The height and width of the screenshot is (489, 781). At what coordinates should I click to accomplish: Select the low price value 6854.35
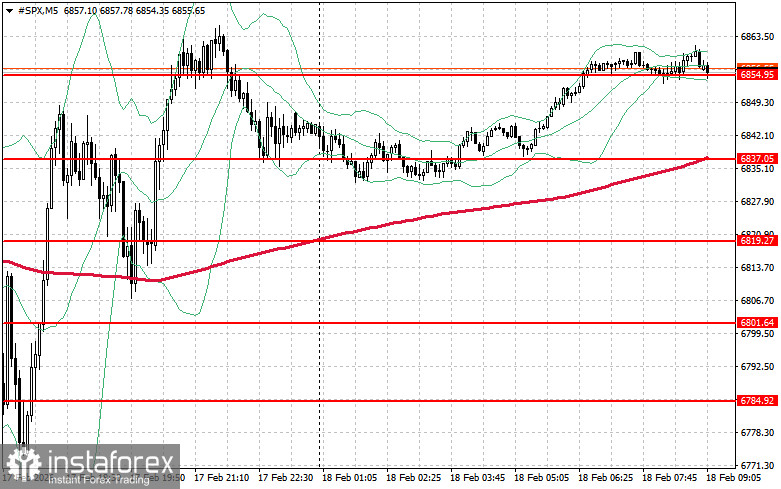pyautogui.click(x=152, y=10)
